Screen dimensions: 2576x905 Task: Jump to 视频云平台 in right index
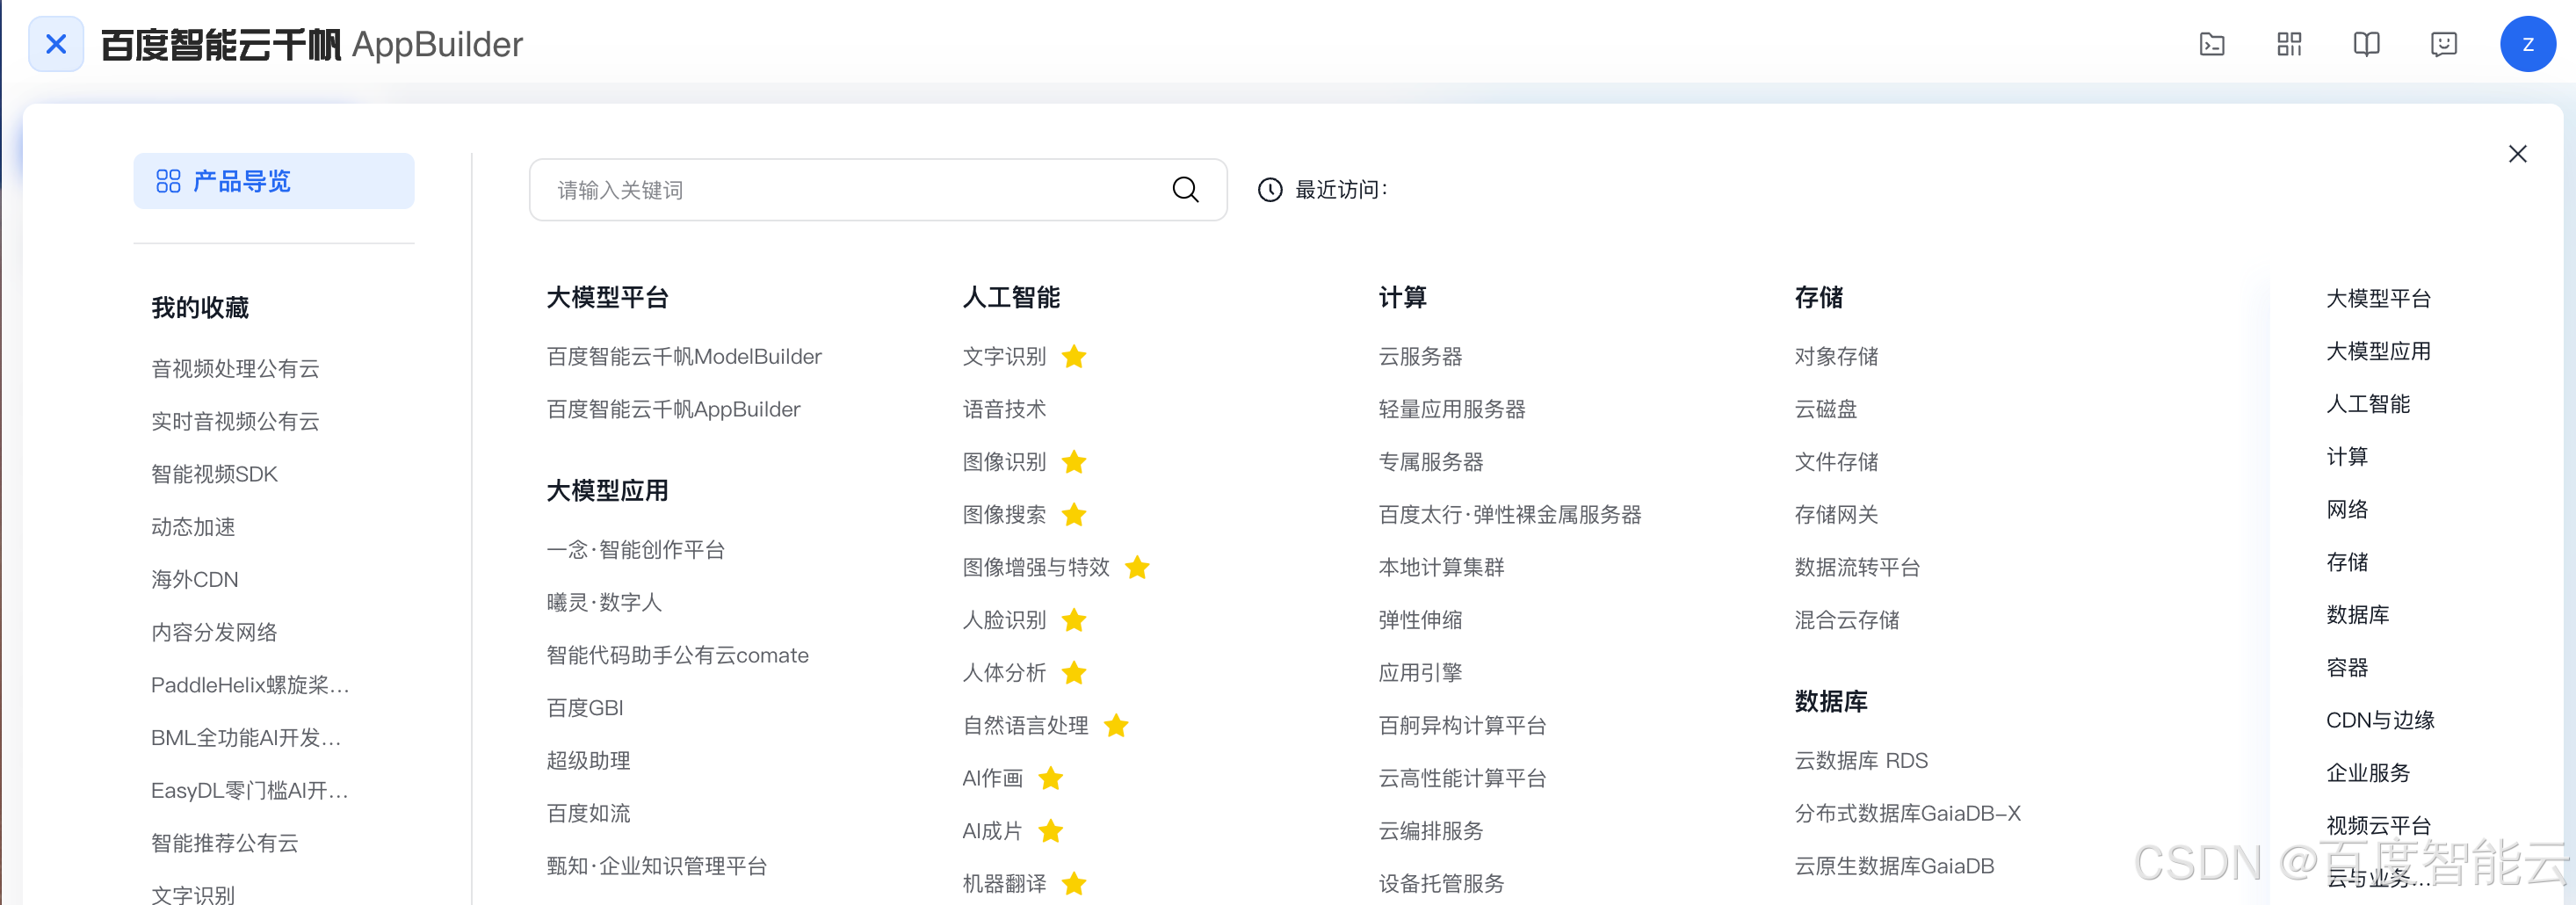(x=2378, y=825)
